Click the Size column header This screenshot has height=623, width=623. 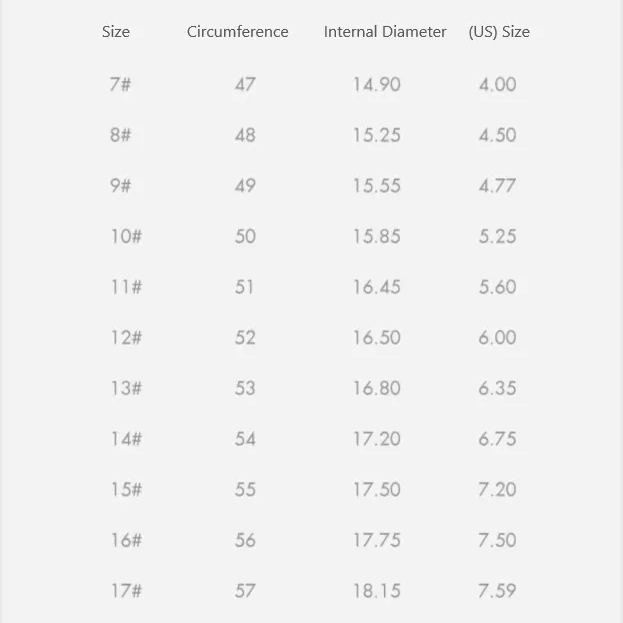pyautogui.click(x=116, y=32)
